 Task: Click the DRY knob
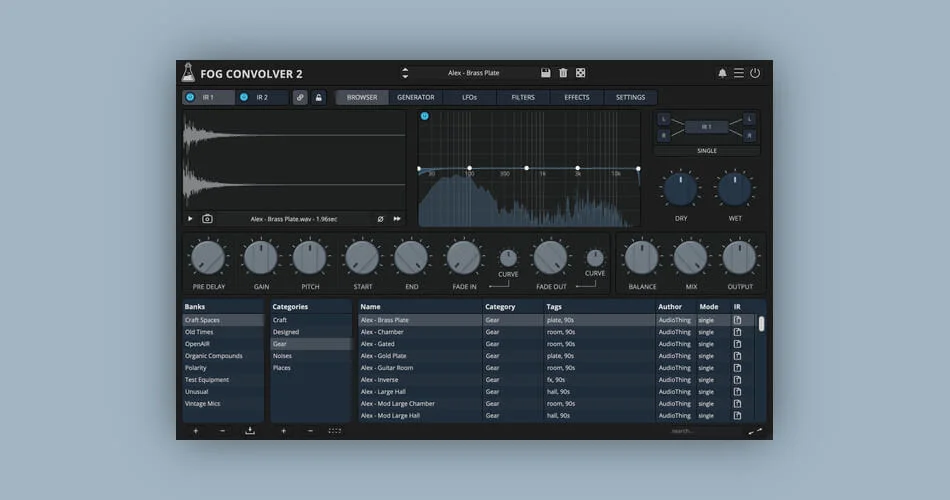click(x=680, y=188)
